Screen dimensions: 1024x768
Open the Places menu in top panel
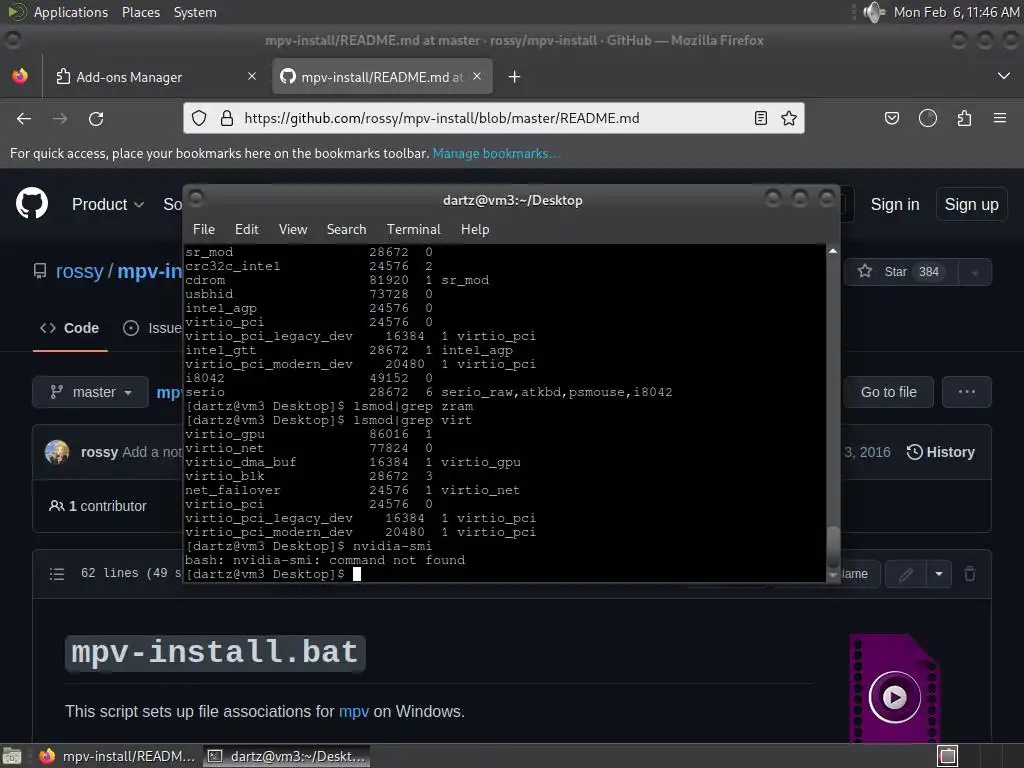140,12
